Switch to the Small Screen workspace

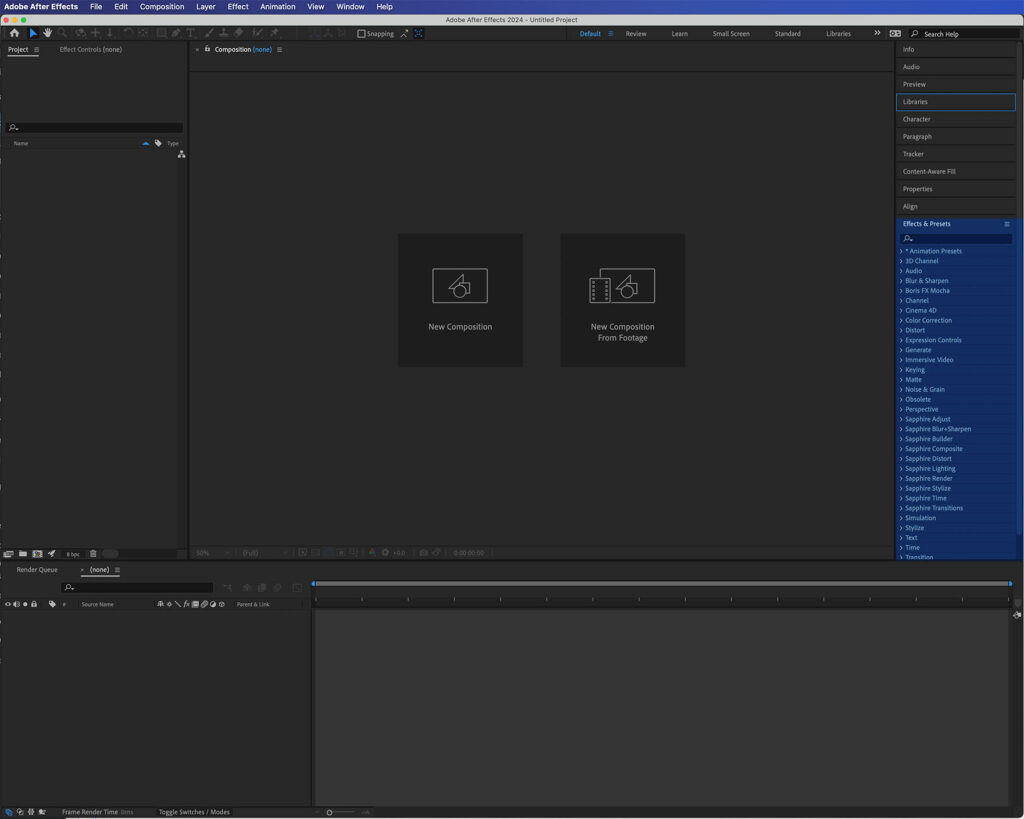pyautogui.click(x=731, y=33)
